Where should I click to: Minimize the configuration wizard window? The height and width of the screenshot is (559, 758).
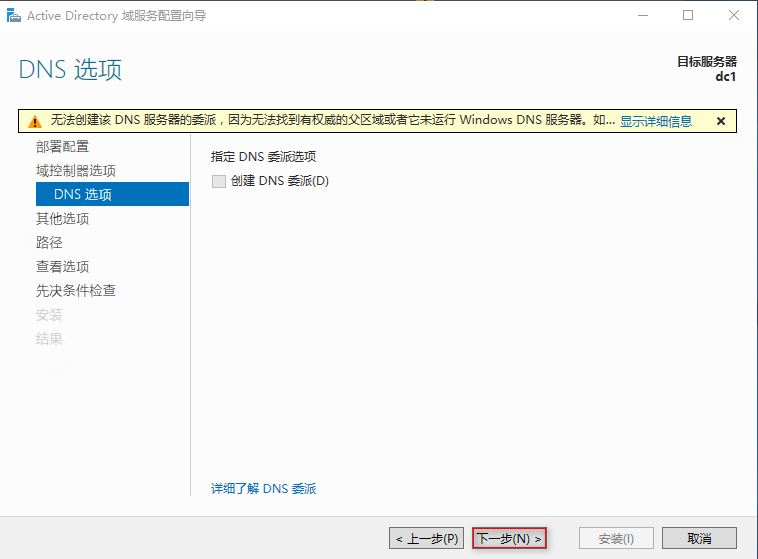point(643,16)
